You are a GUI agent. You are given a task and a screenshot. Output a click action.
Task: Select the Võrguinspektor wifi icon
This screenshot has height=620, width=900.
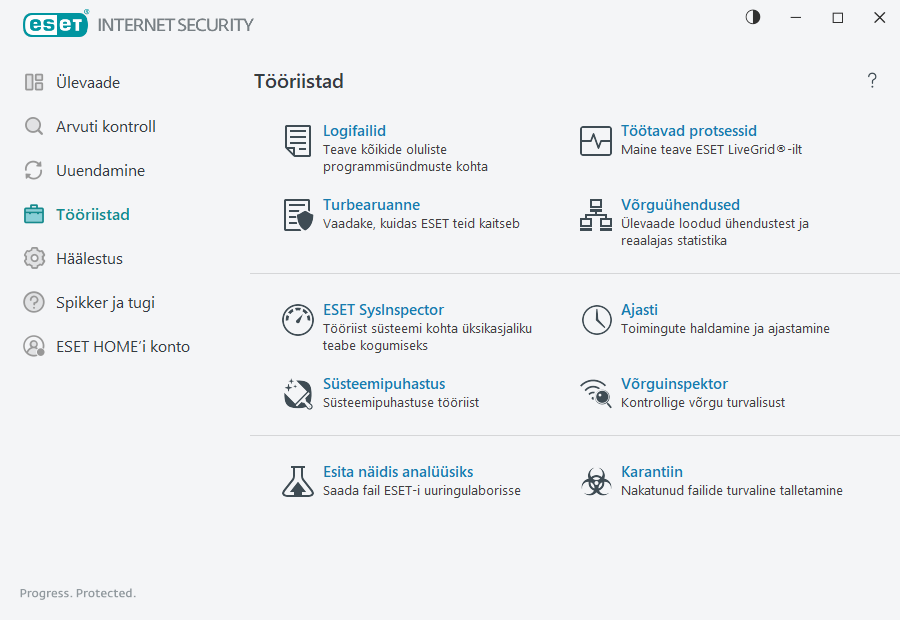coord(596,394)
